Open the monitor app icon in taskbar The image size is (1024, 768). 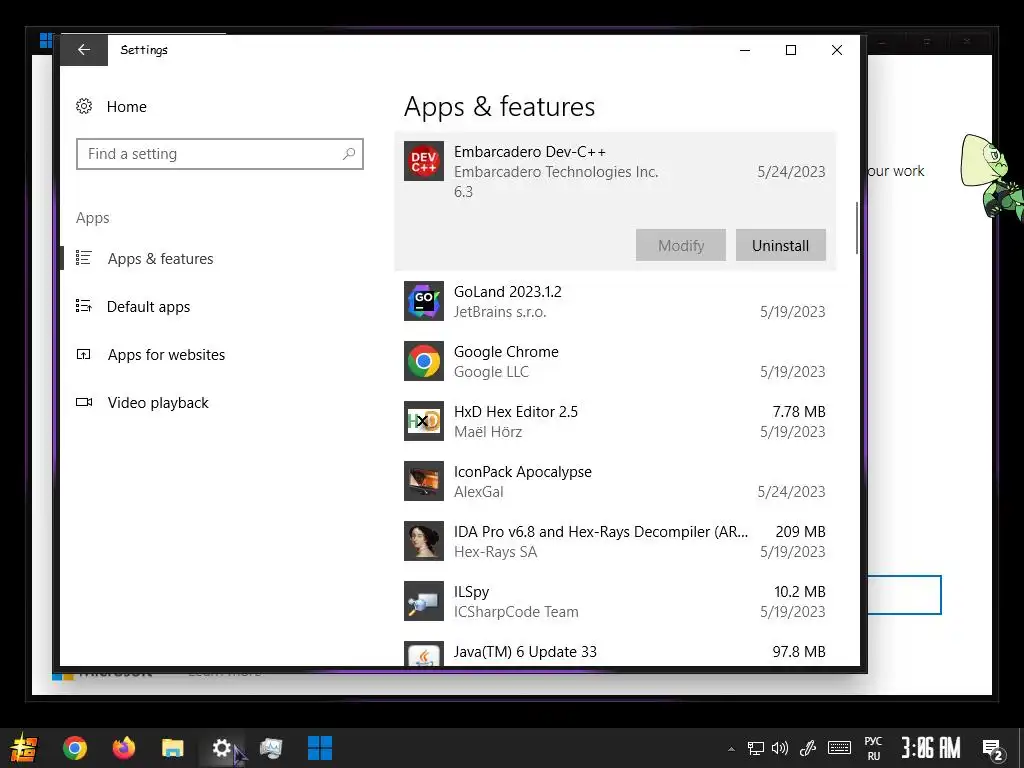270,748
